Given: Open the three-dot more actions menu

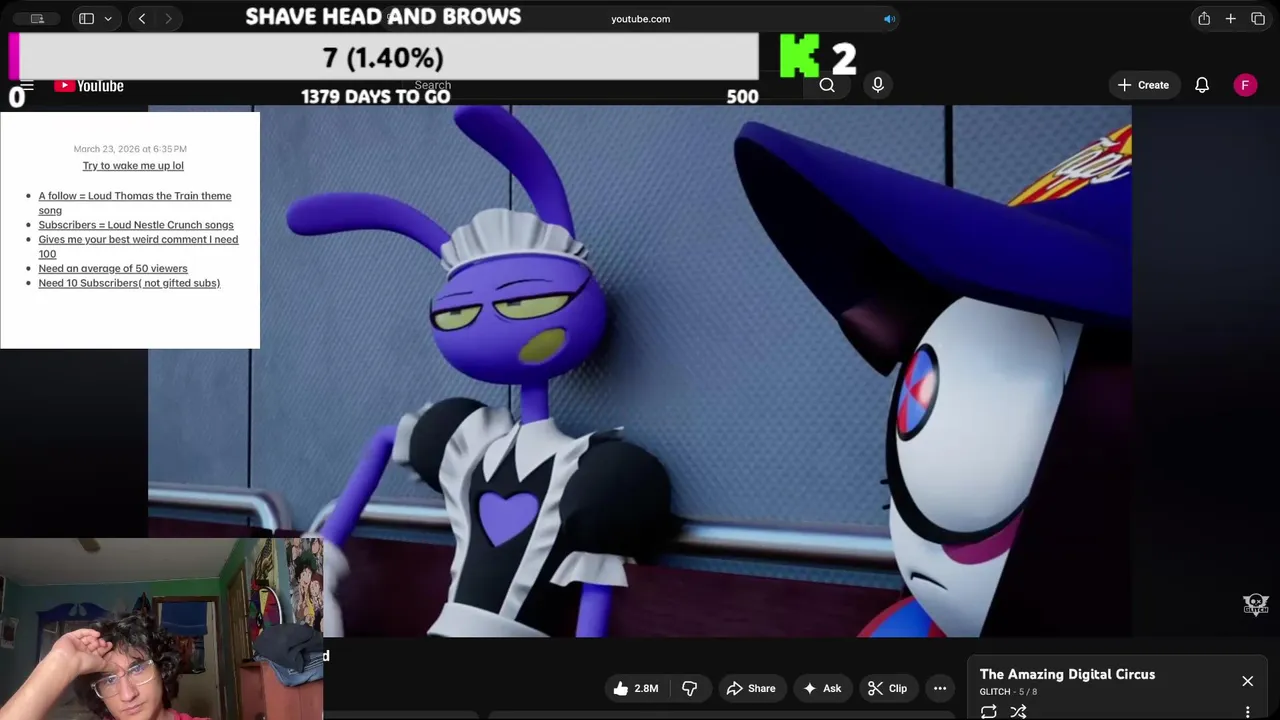Looking at the screenshot, I should pos(940,688).
